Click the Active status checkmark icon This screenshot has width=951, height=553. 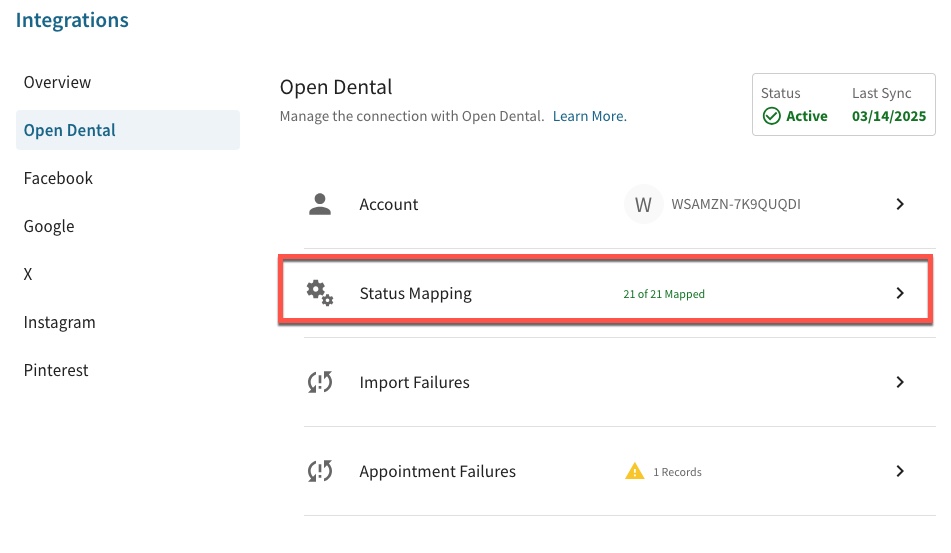coord(771,116)
